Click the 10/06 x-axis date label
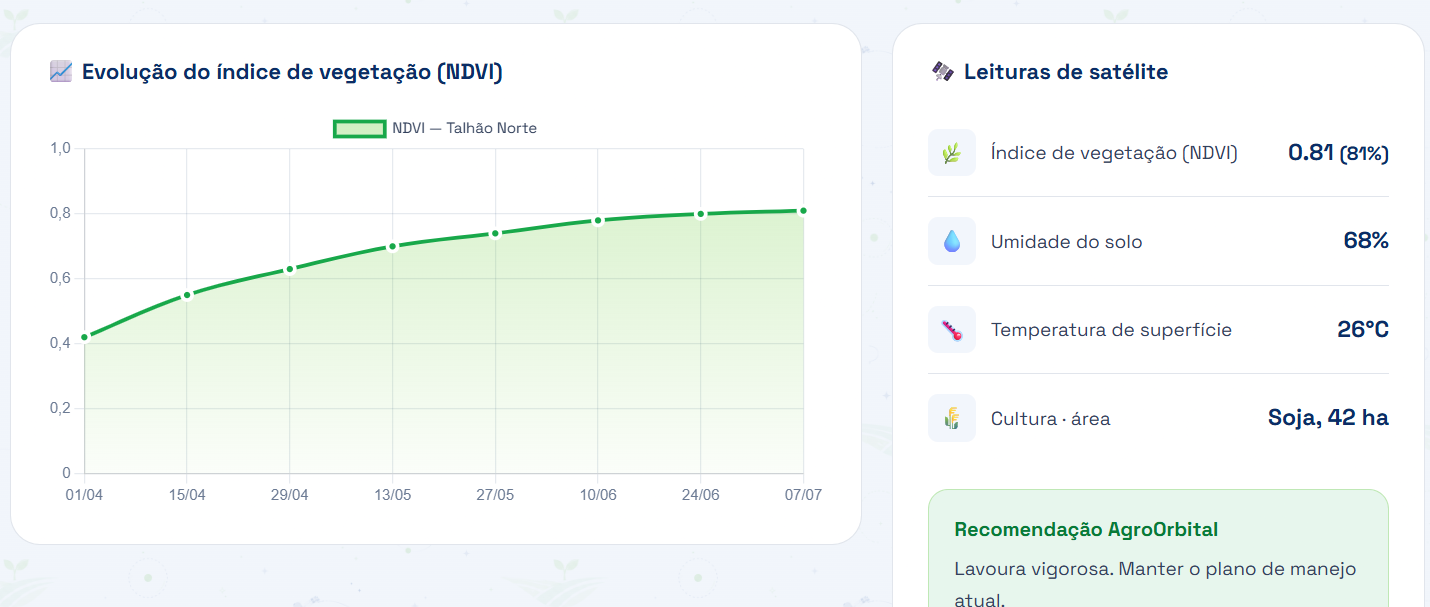Image resolution: width=1430 pixels, height=607 pixels. pos(598,495)
